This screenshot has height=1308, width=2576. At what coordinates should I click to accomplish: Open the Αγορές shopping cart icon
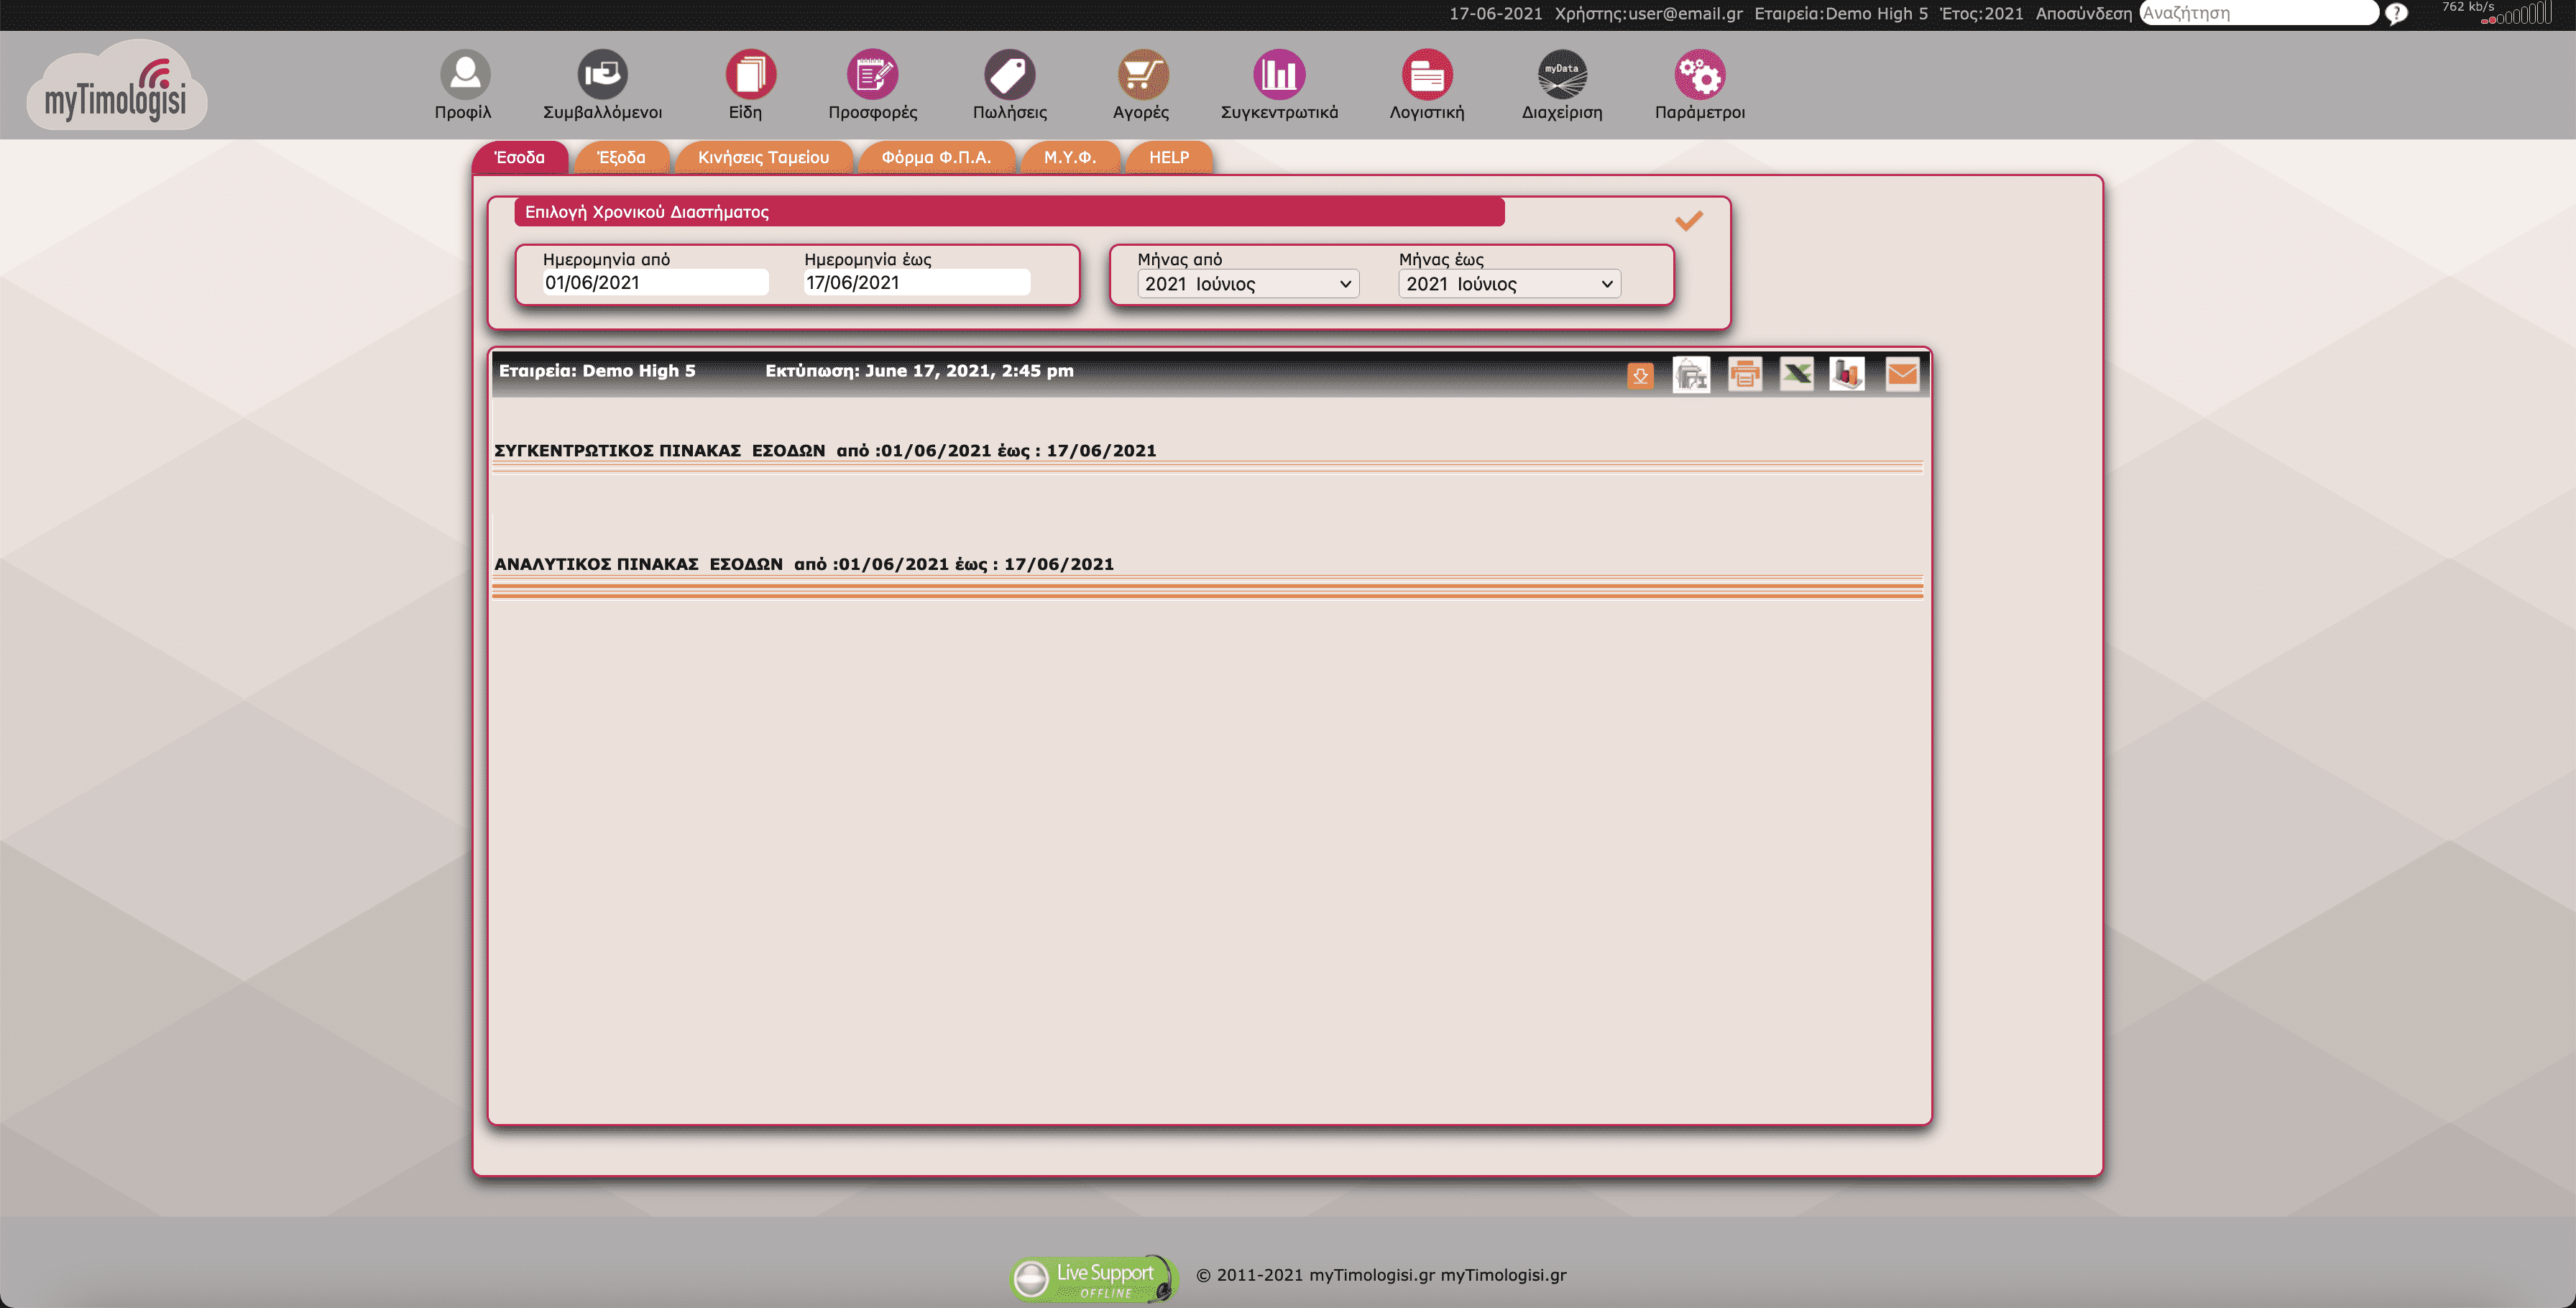pos(1143,75)
